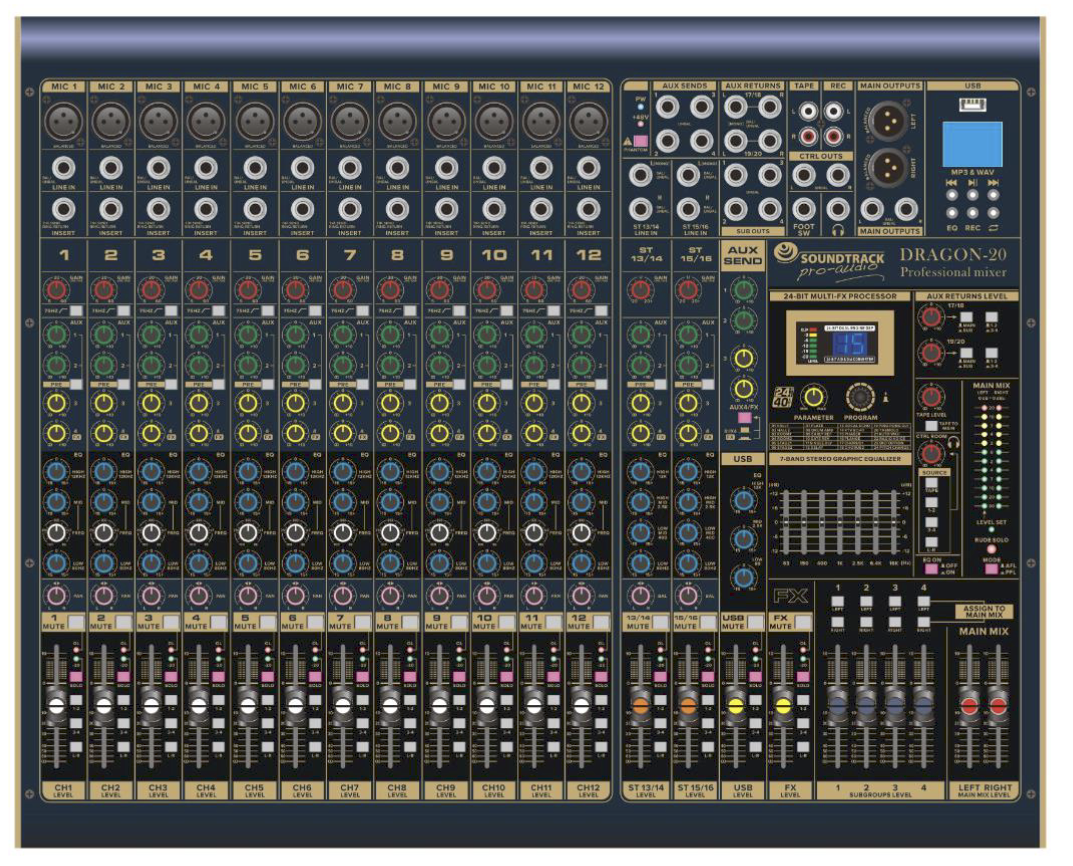The width and height of the screenshot is (1073, 866).
Task: Click the USB channel HIGH EQ knob
Action: [742, 499]
